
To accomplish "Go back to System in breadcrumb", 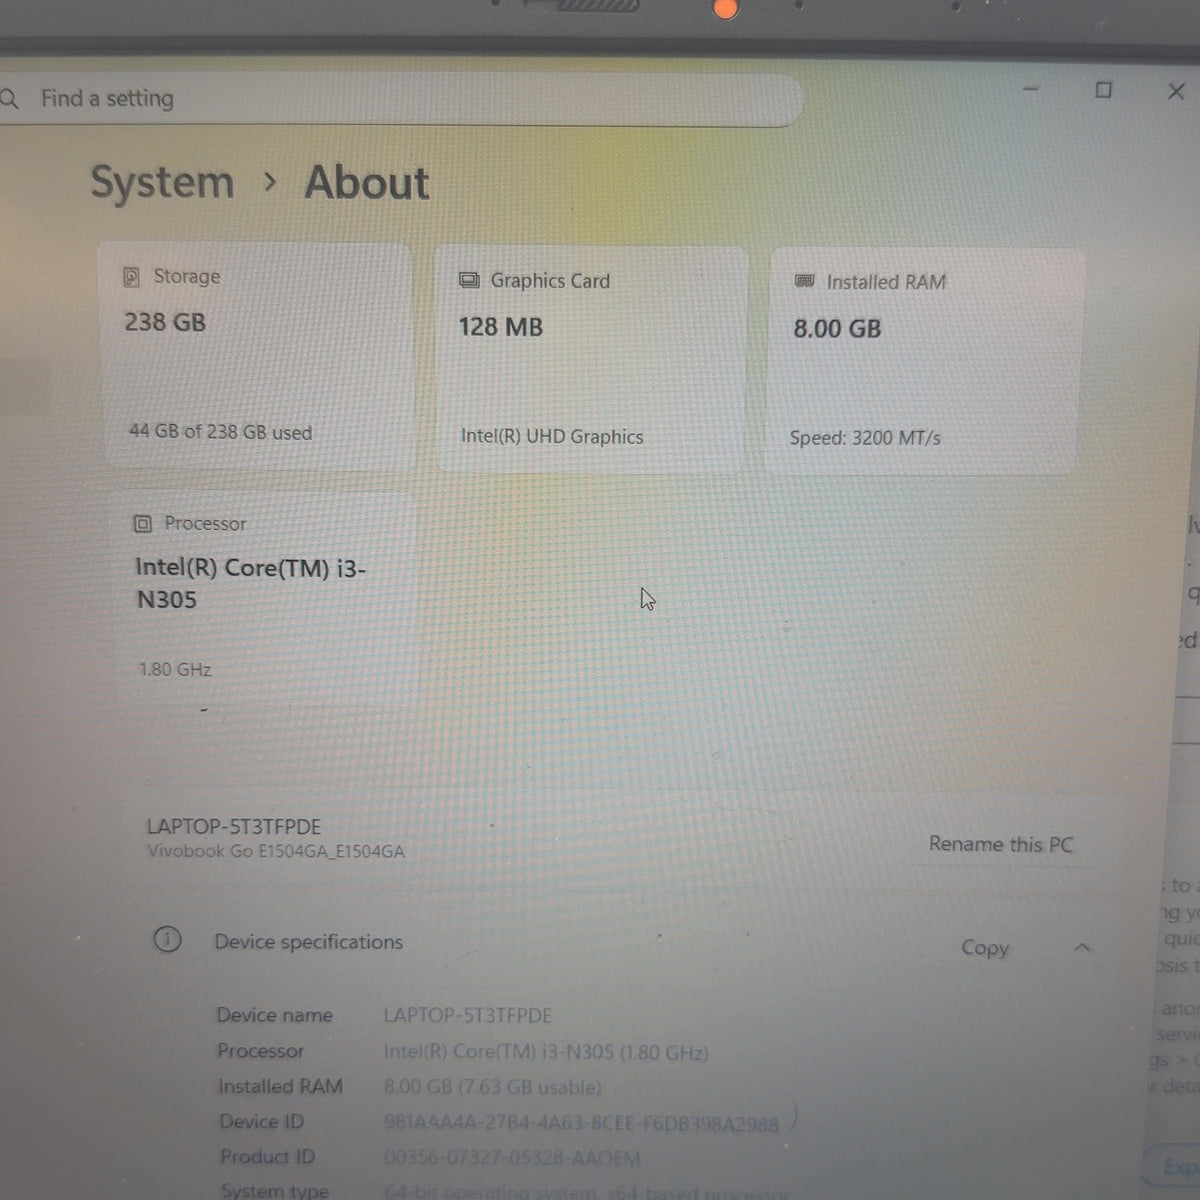I will (162, 182).
